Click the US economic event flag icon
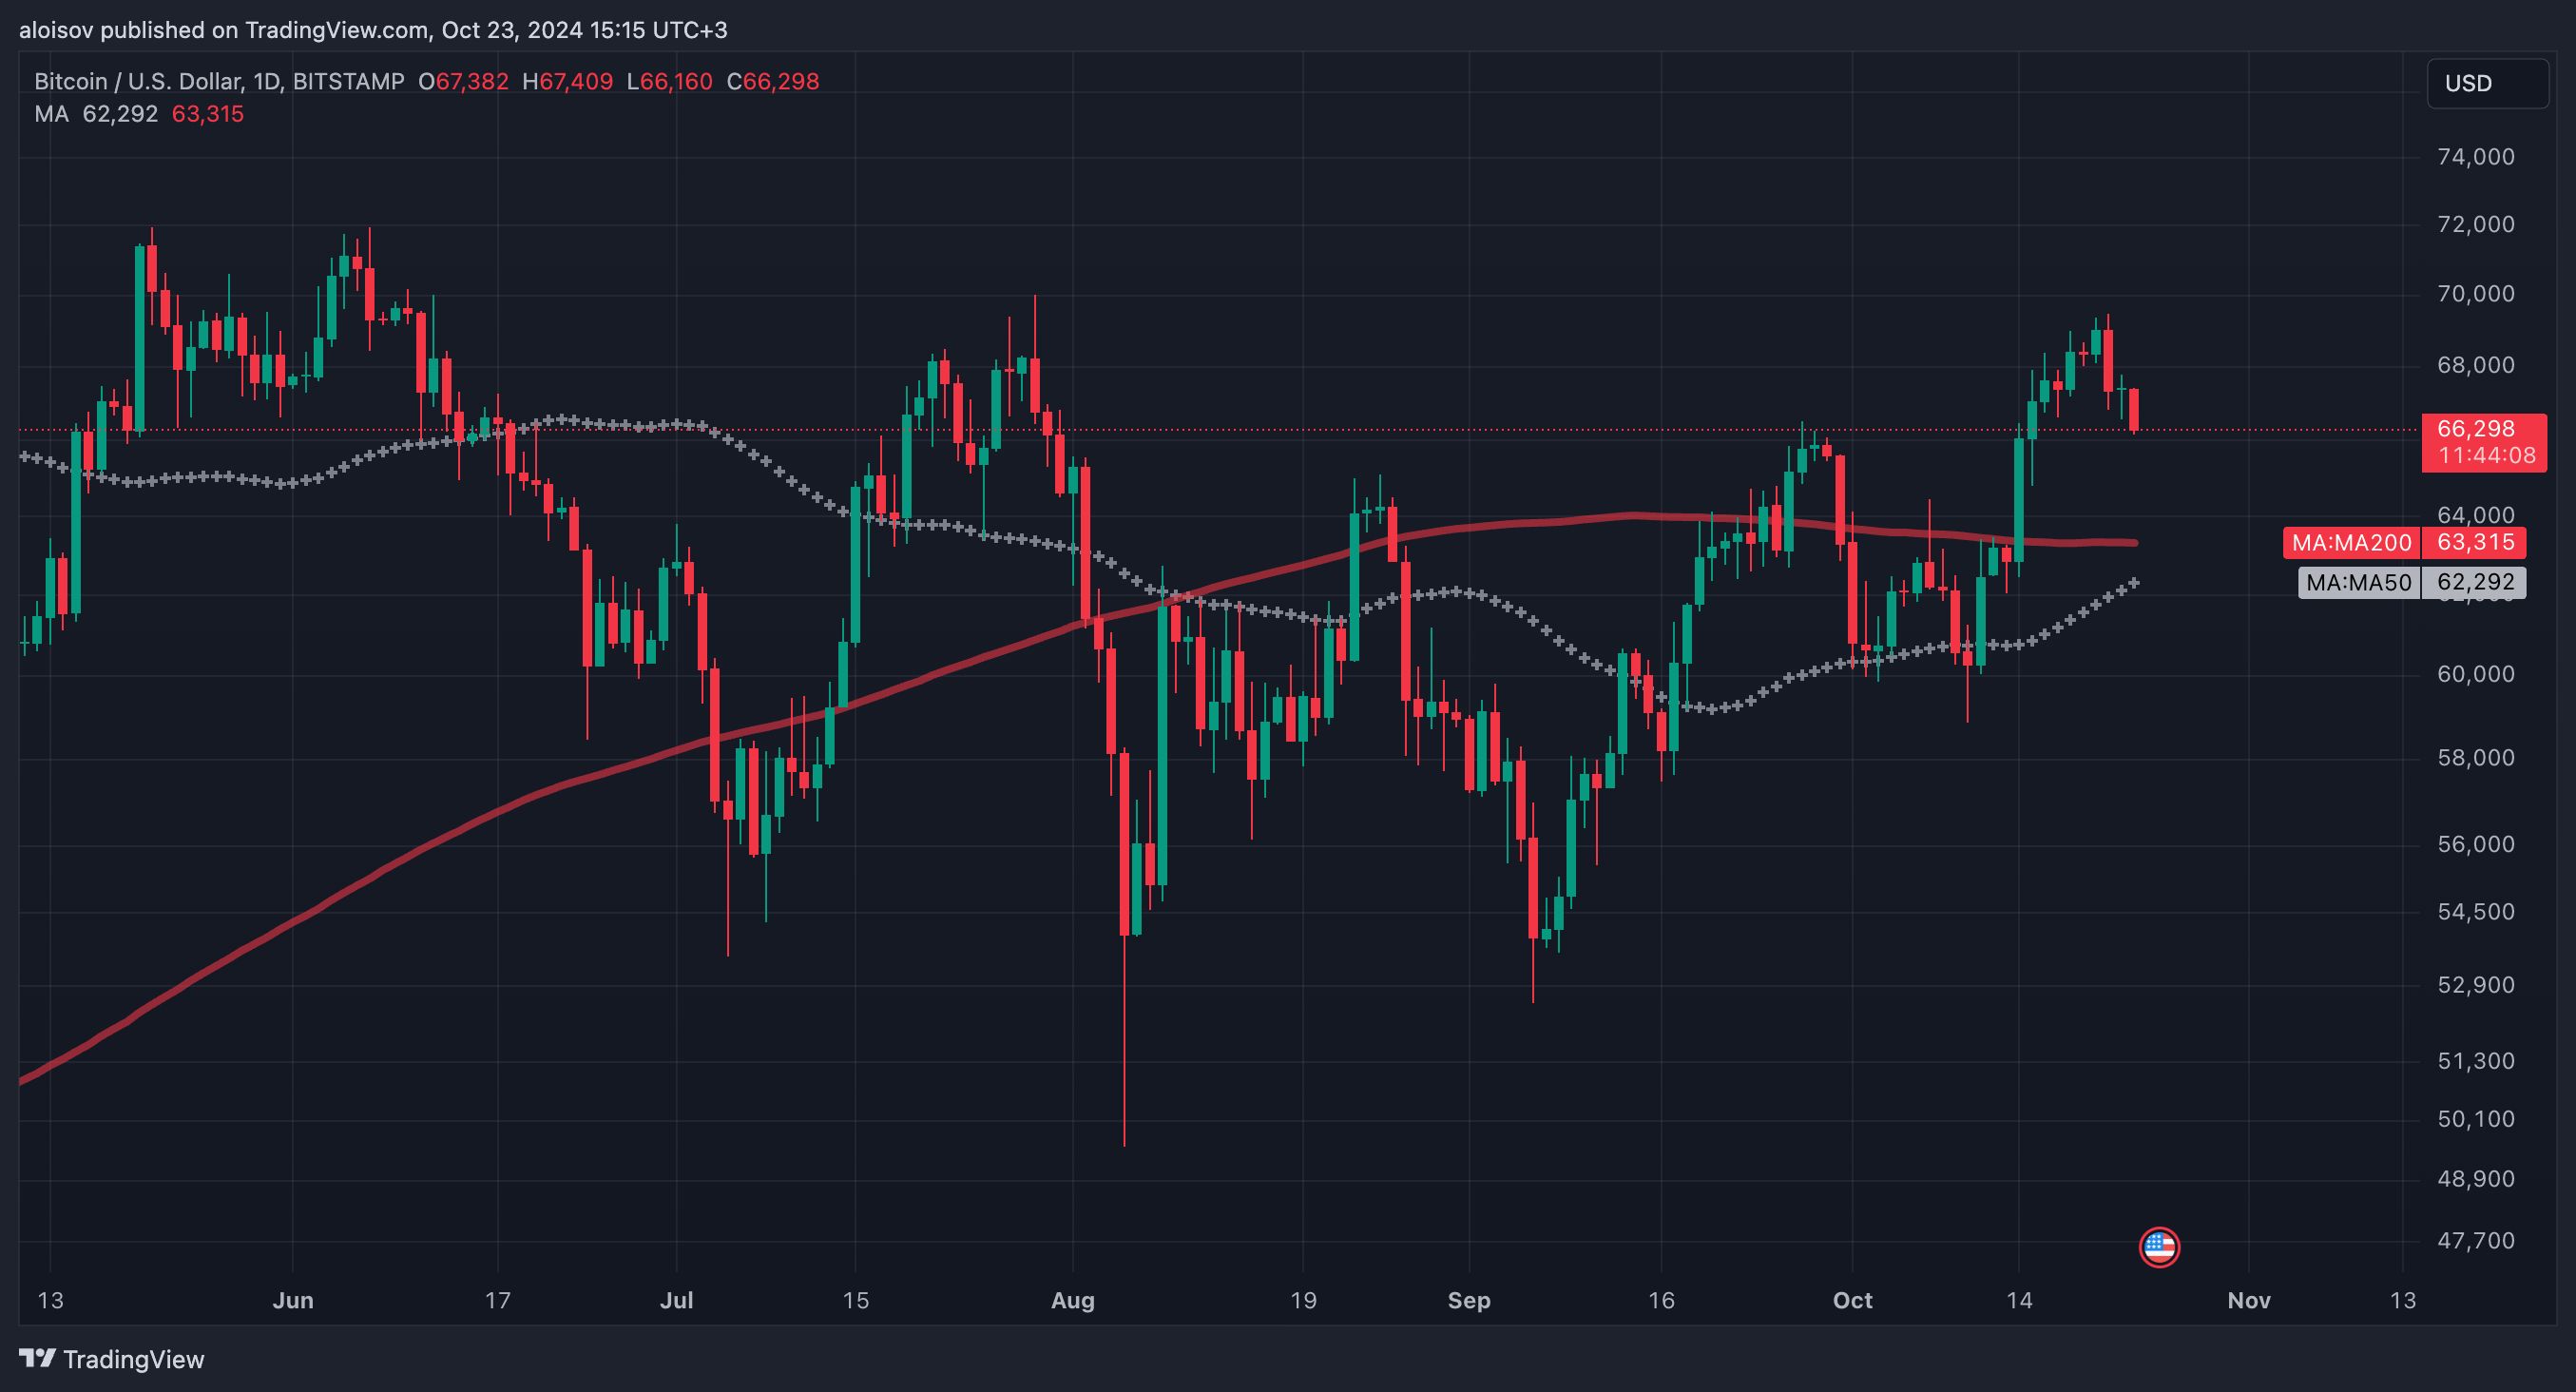 [x=2159, y=1247]
